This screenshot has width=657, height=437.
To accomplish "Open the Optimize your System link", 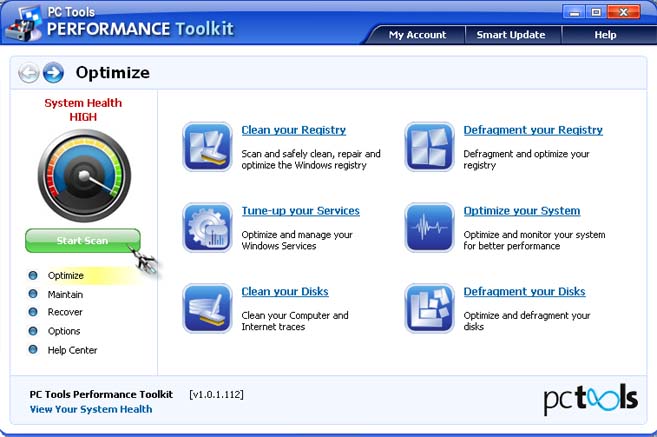I will [x=522, y=211].
